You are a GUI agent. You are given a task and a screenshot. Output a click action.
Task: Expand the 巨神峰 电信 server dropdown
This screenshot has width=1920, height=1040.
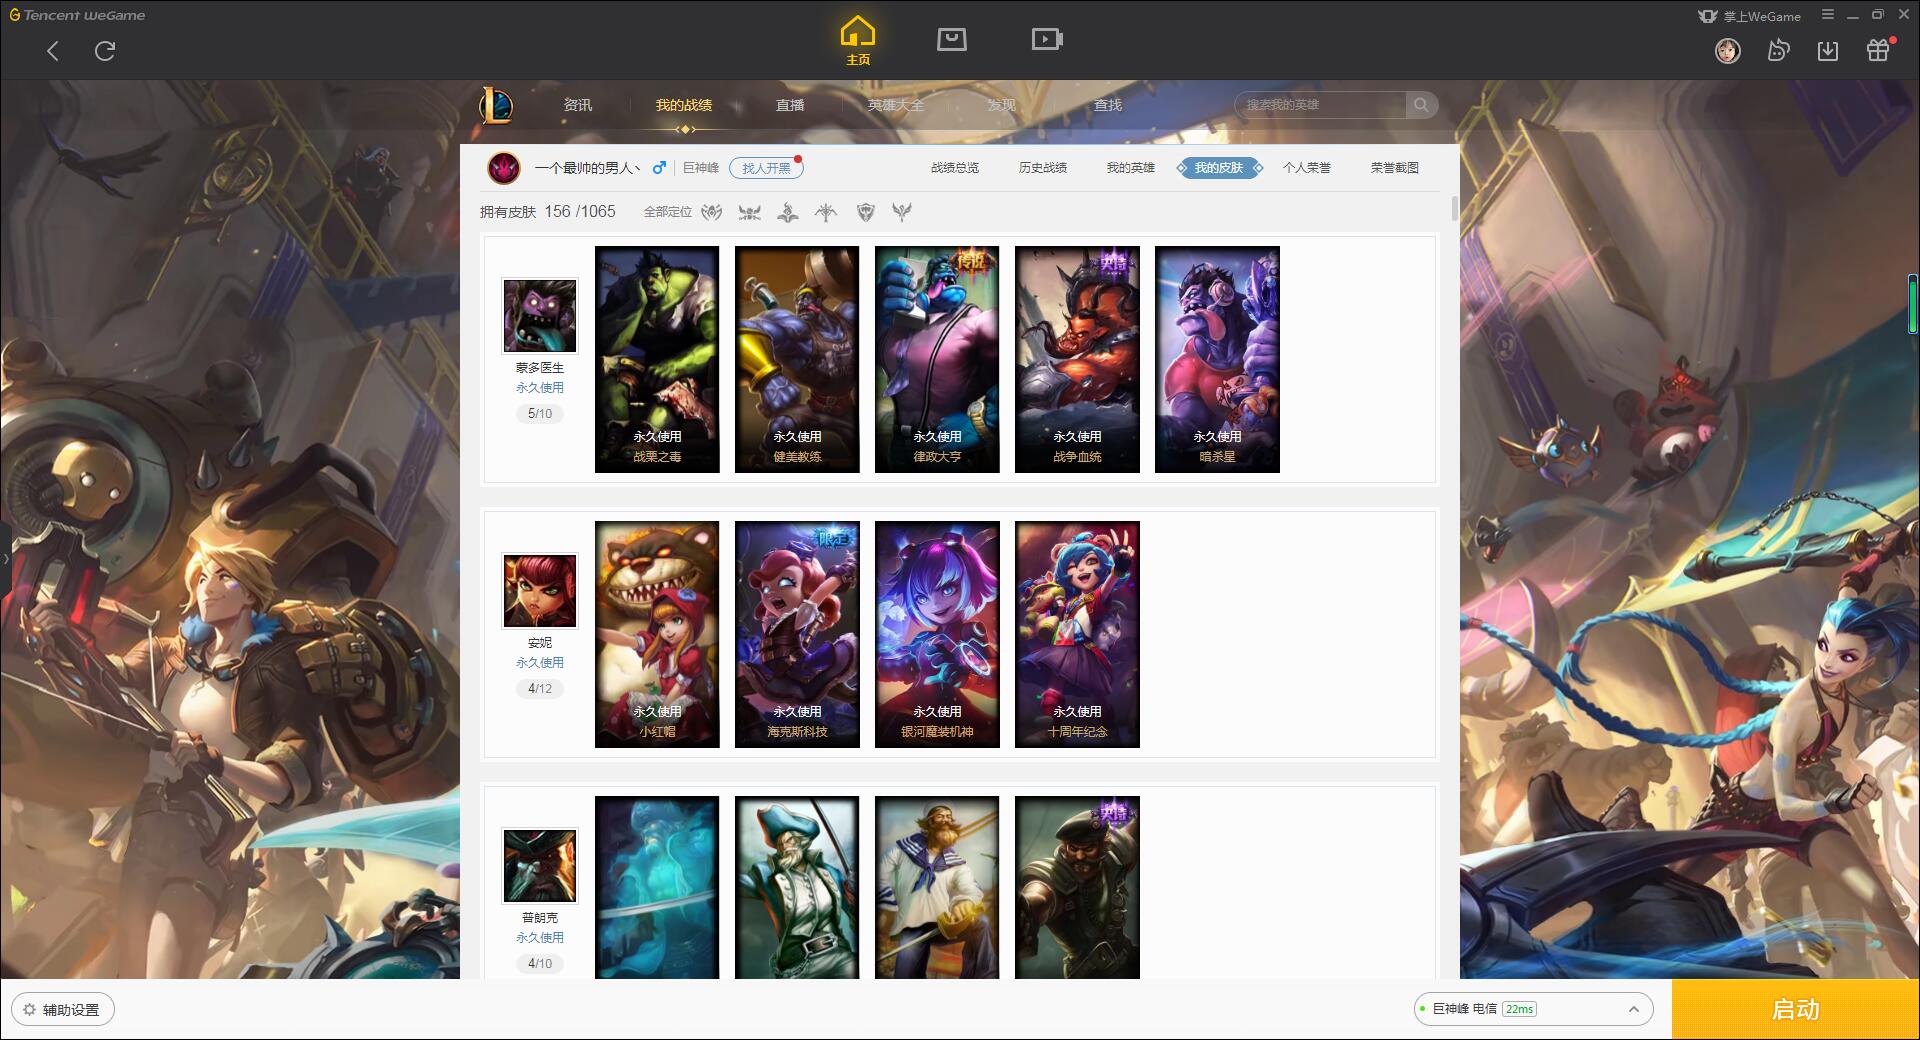click(x=1533, y=1009)
